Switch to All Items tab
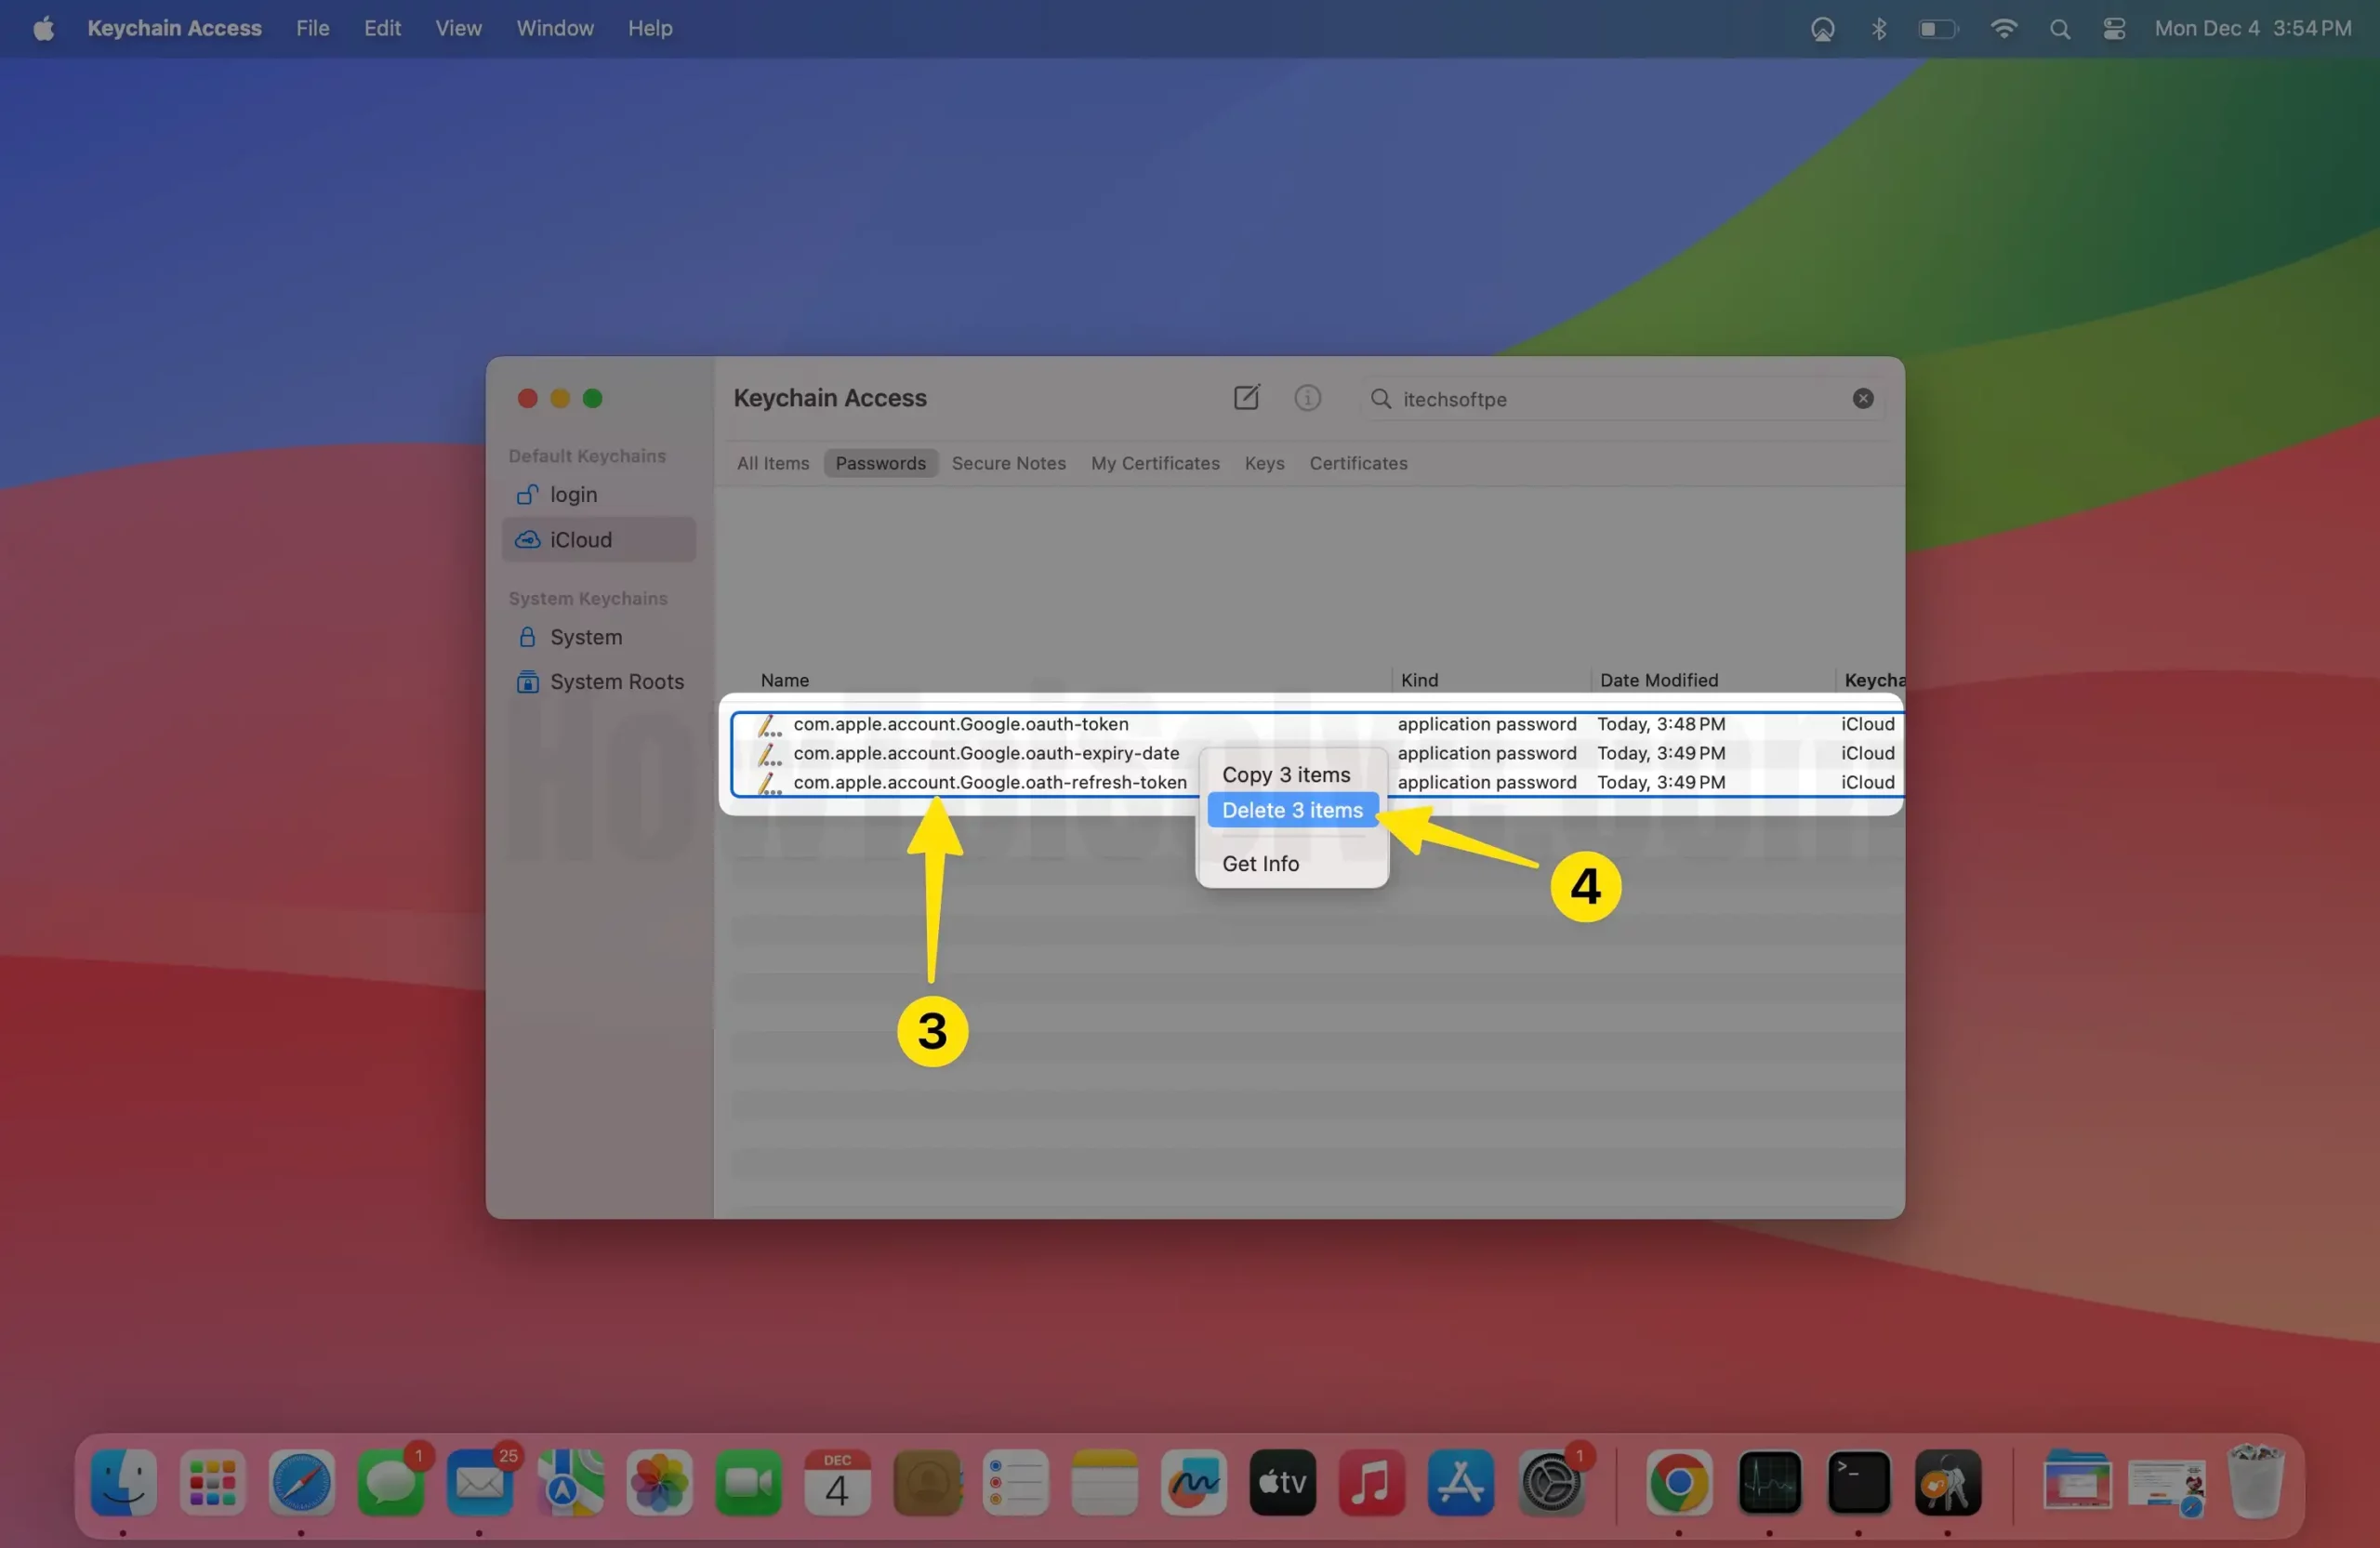Image resolution: width=2380 pixels, height=1548 pixels. (772, 463)
